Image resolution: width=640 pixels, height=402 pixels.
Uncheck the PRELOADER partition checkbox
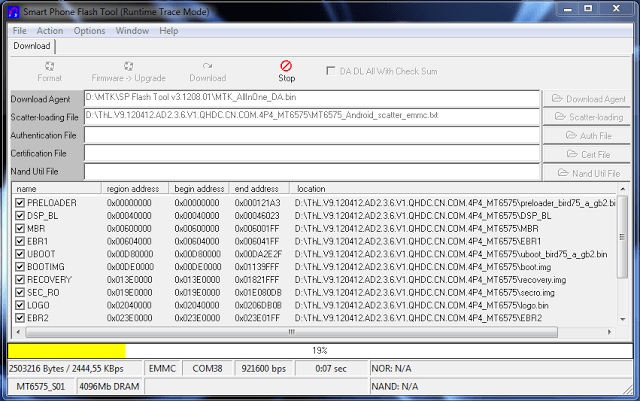tap(20, 203)
